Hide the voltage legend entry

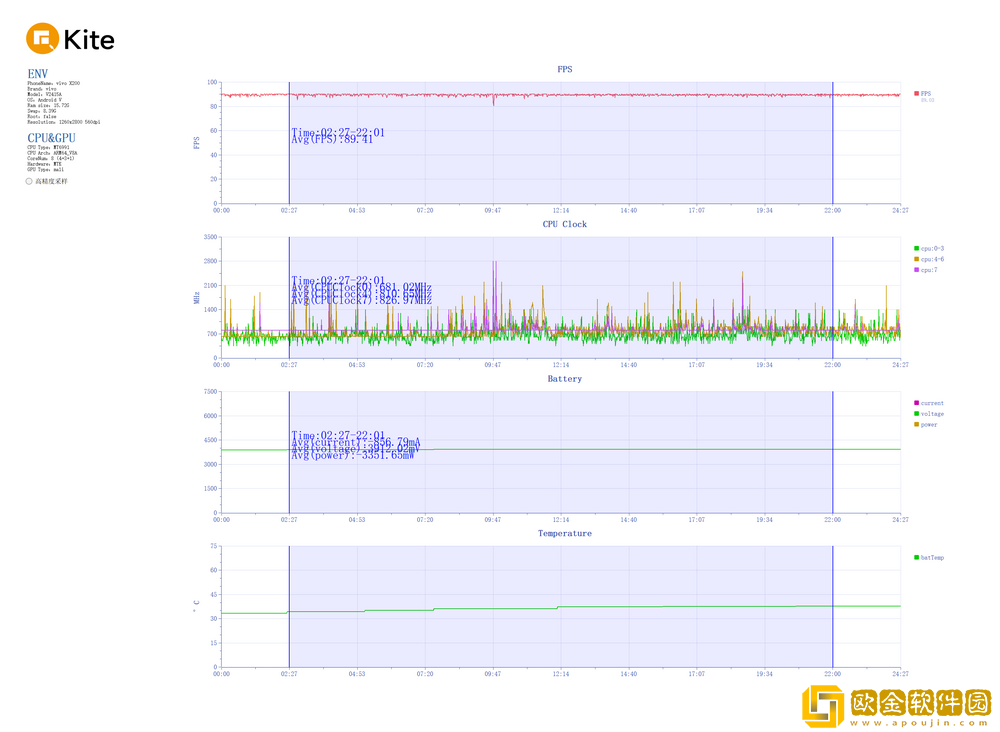tap(930, 414)
